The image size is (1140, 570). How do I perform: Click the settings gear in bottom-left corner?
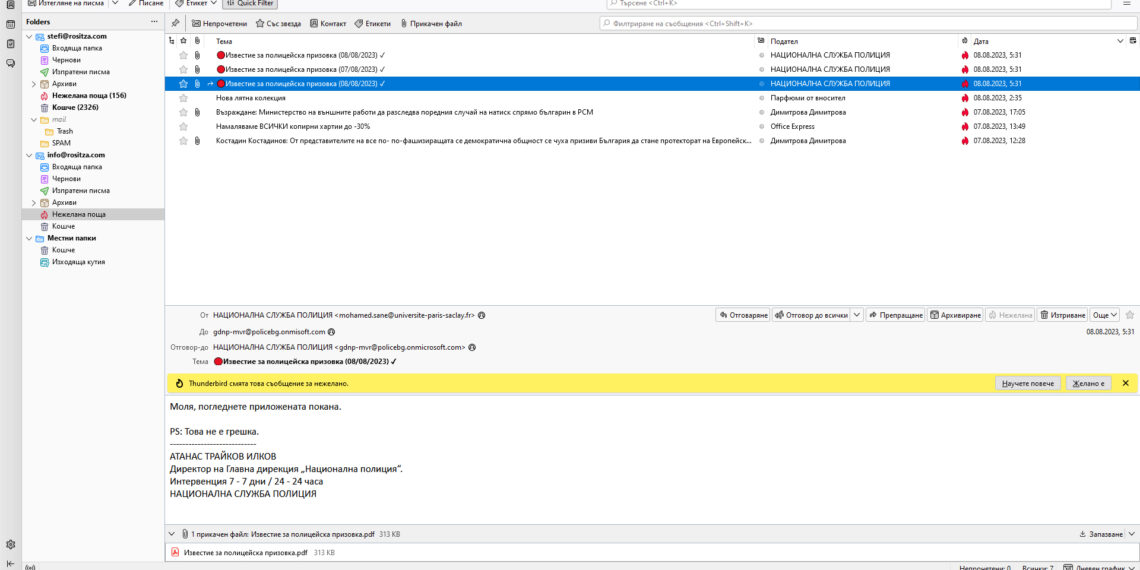click(10, 545)
